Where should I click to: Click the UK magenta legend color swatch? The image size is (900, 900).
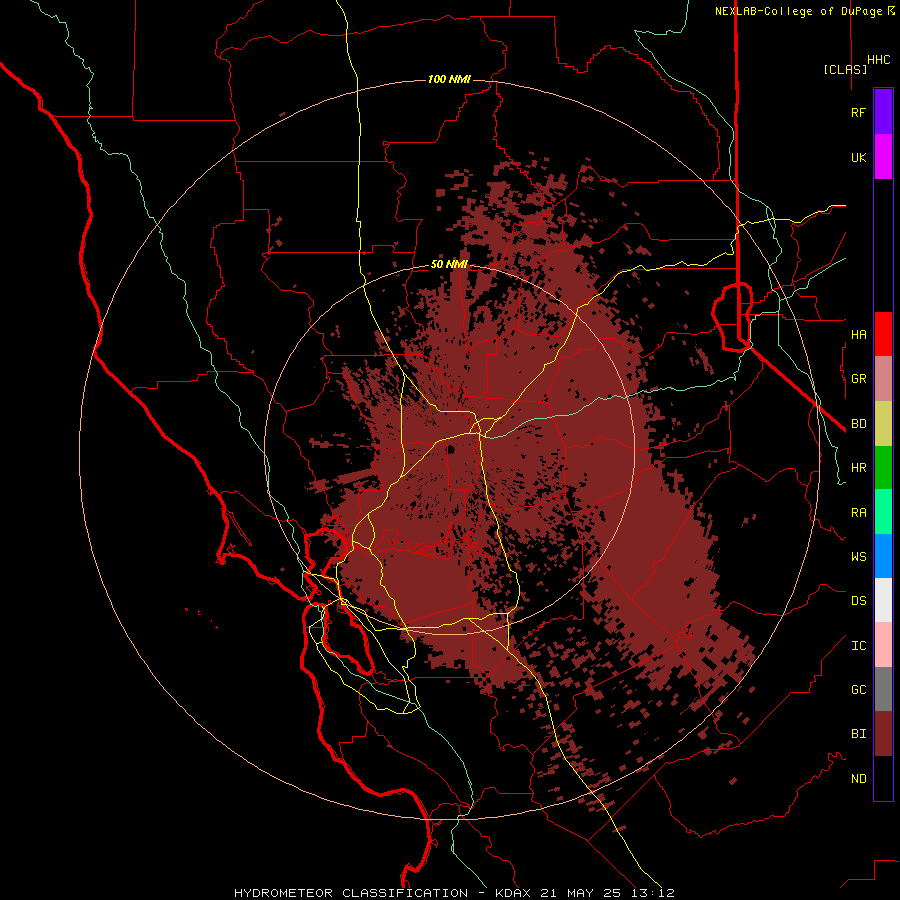pos(883,157)
